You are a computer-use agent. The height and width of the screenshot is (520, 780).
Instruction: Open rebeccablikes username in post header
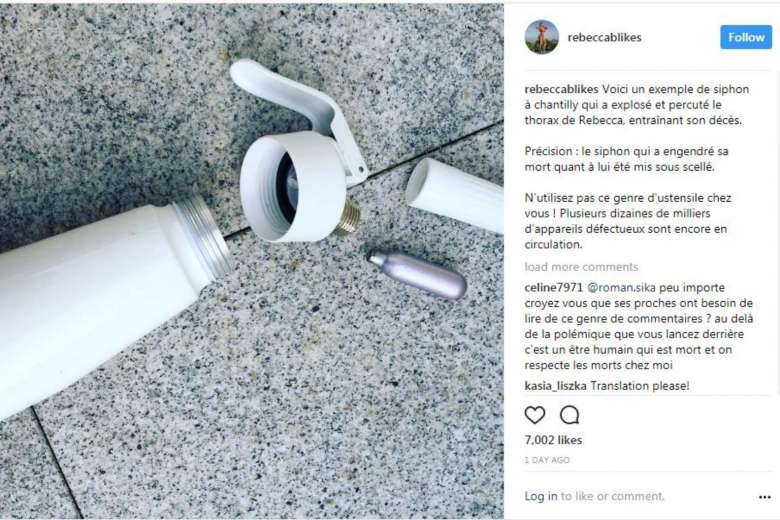click(x=604, y=37)
